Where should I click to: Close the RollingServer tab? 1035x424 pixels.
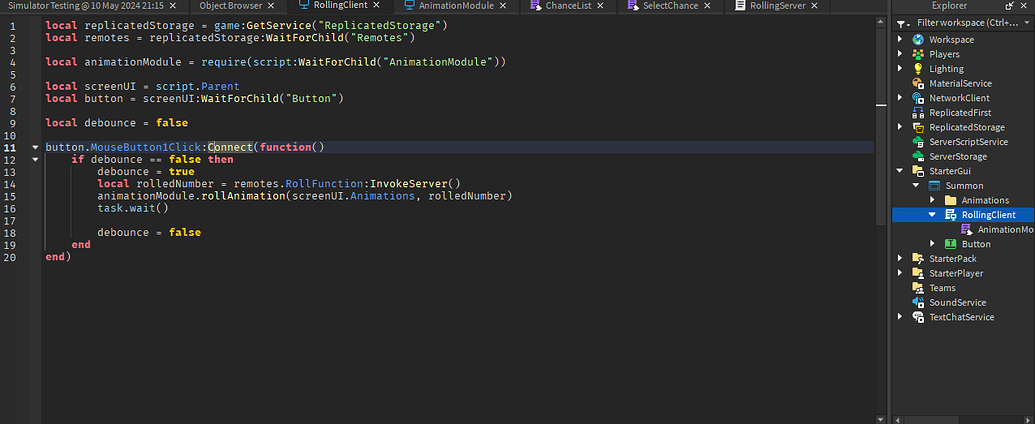click(x=814, y=5)
